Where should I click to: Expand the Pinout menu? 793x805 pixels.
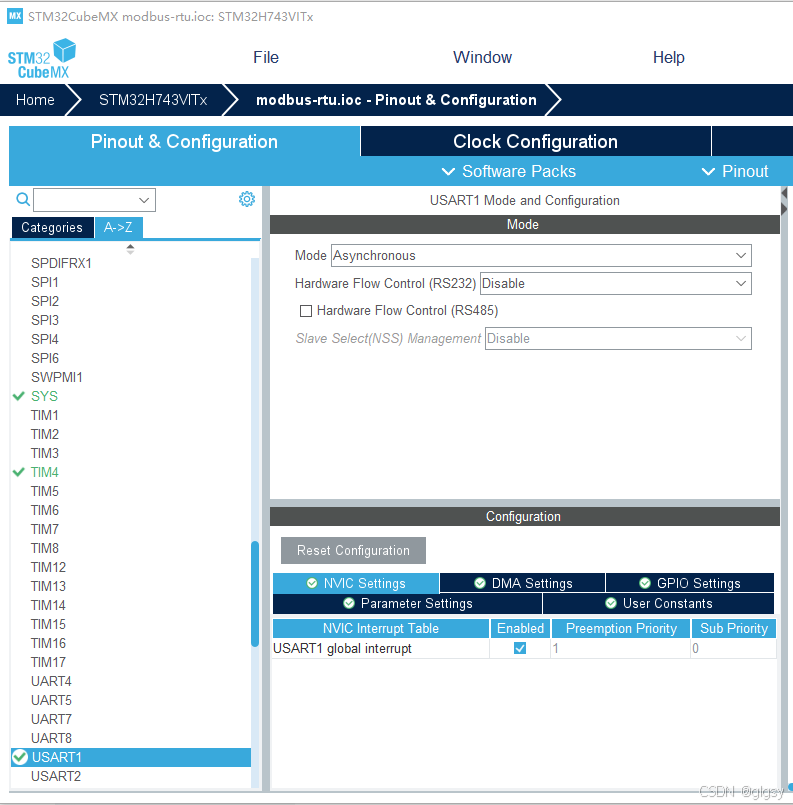point(734,171)
